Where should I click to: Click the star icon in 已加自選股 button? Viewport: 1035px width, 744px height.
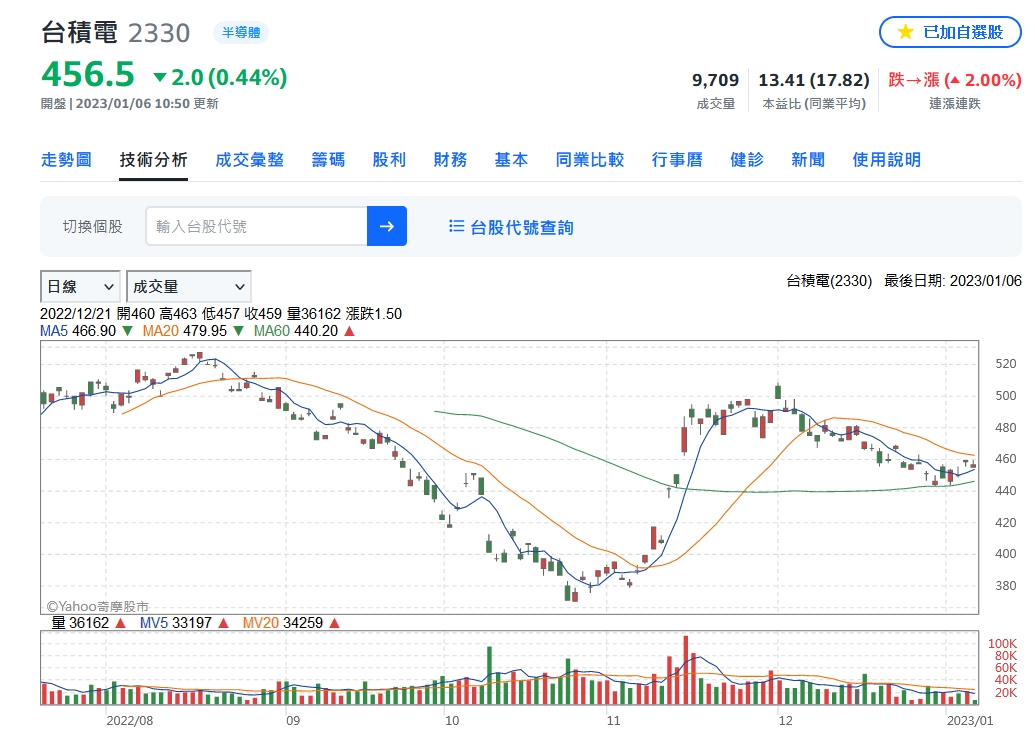(x=906, y=32)
